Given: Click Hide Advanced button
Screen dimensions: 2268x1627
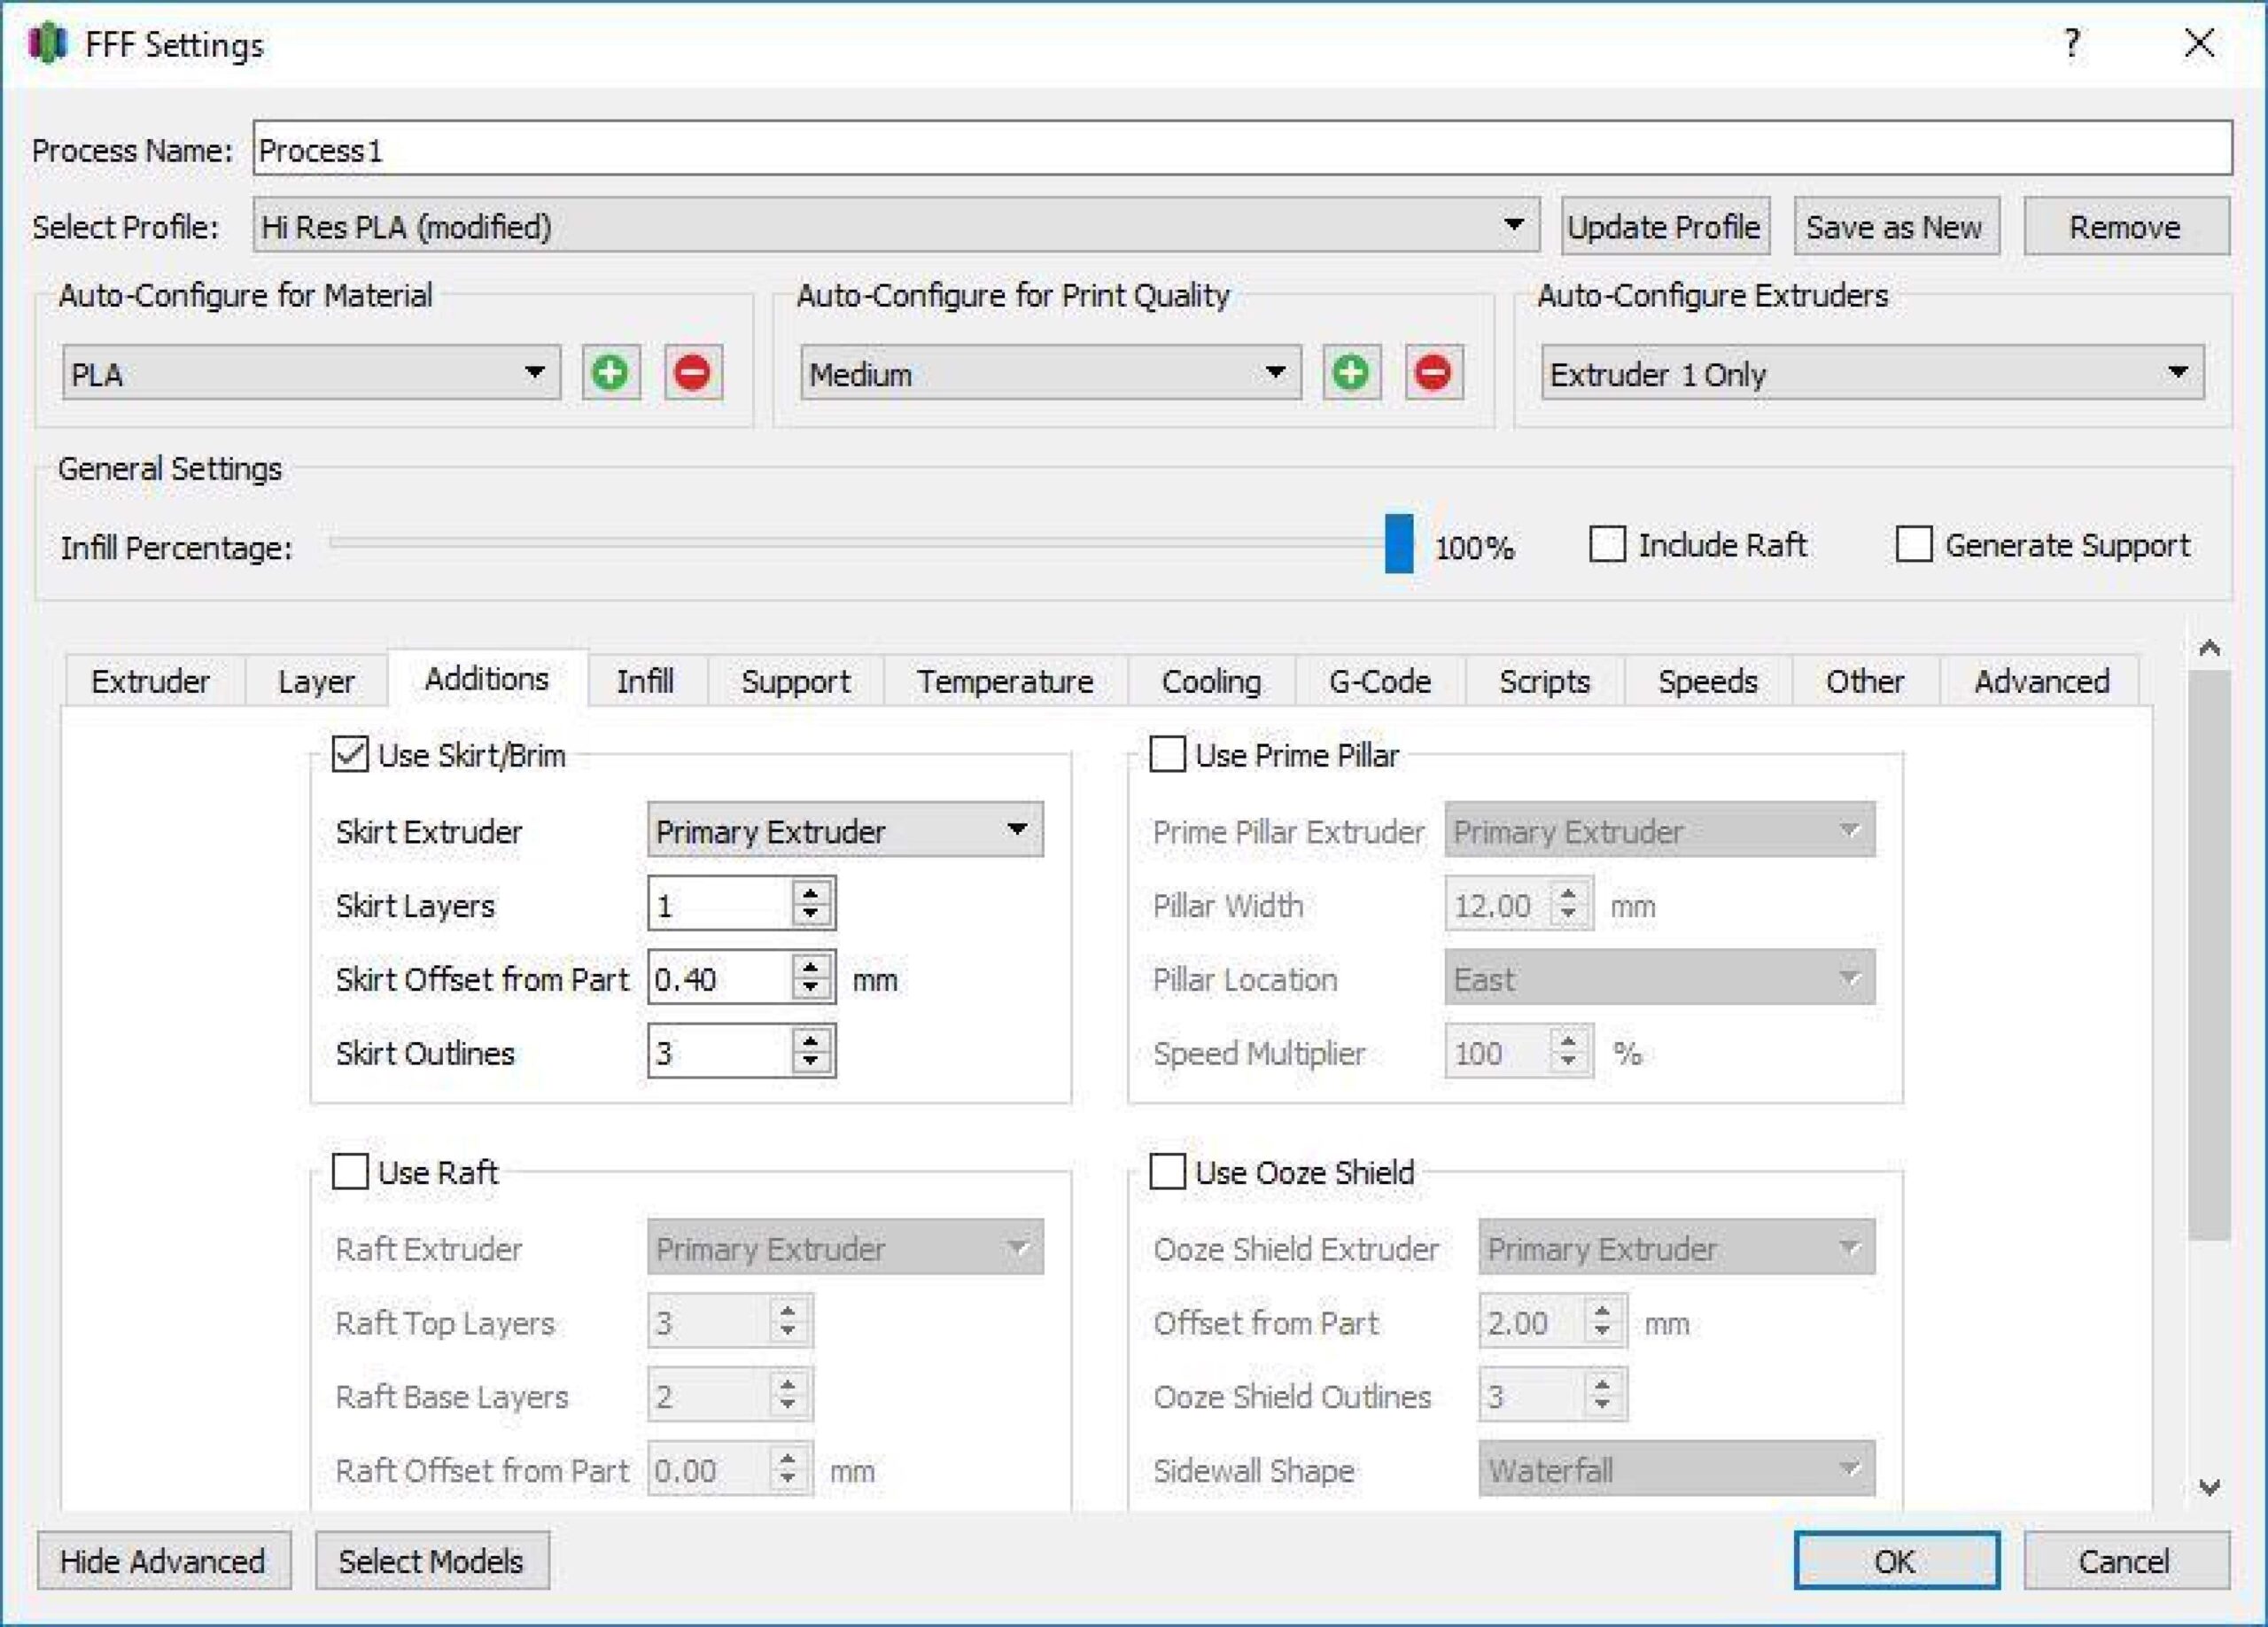Looking at the screenshot, I should 164,1560.
